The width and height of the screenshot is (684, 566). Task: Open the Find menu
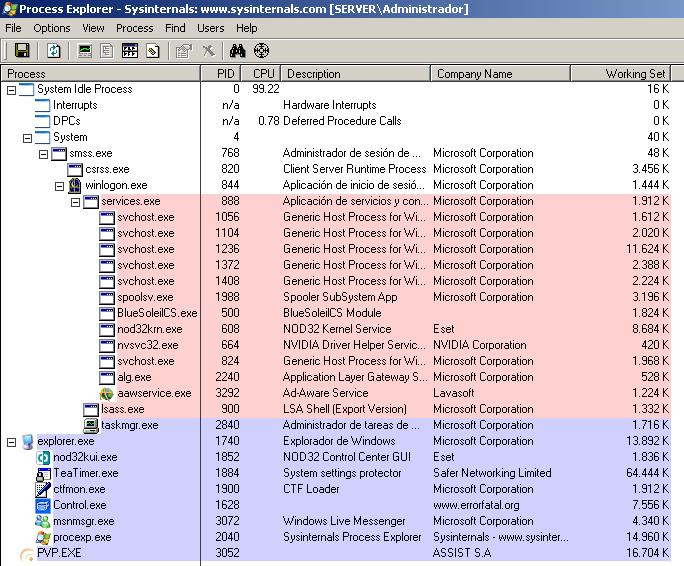(x=175, y=28)
